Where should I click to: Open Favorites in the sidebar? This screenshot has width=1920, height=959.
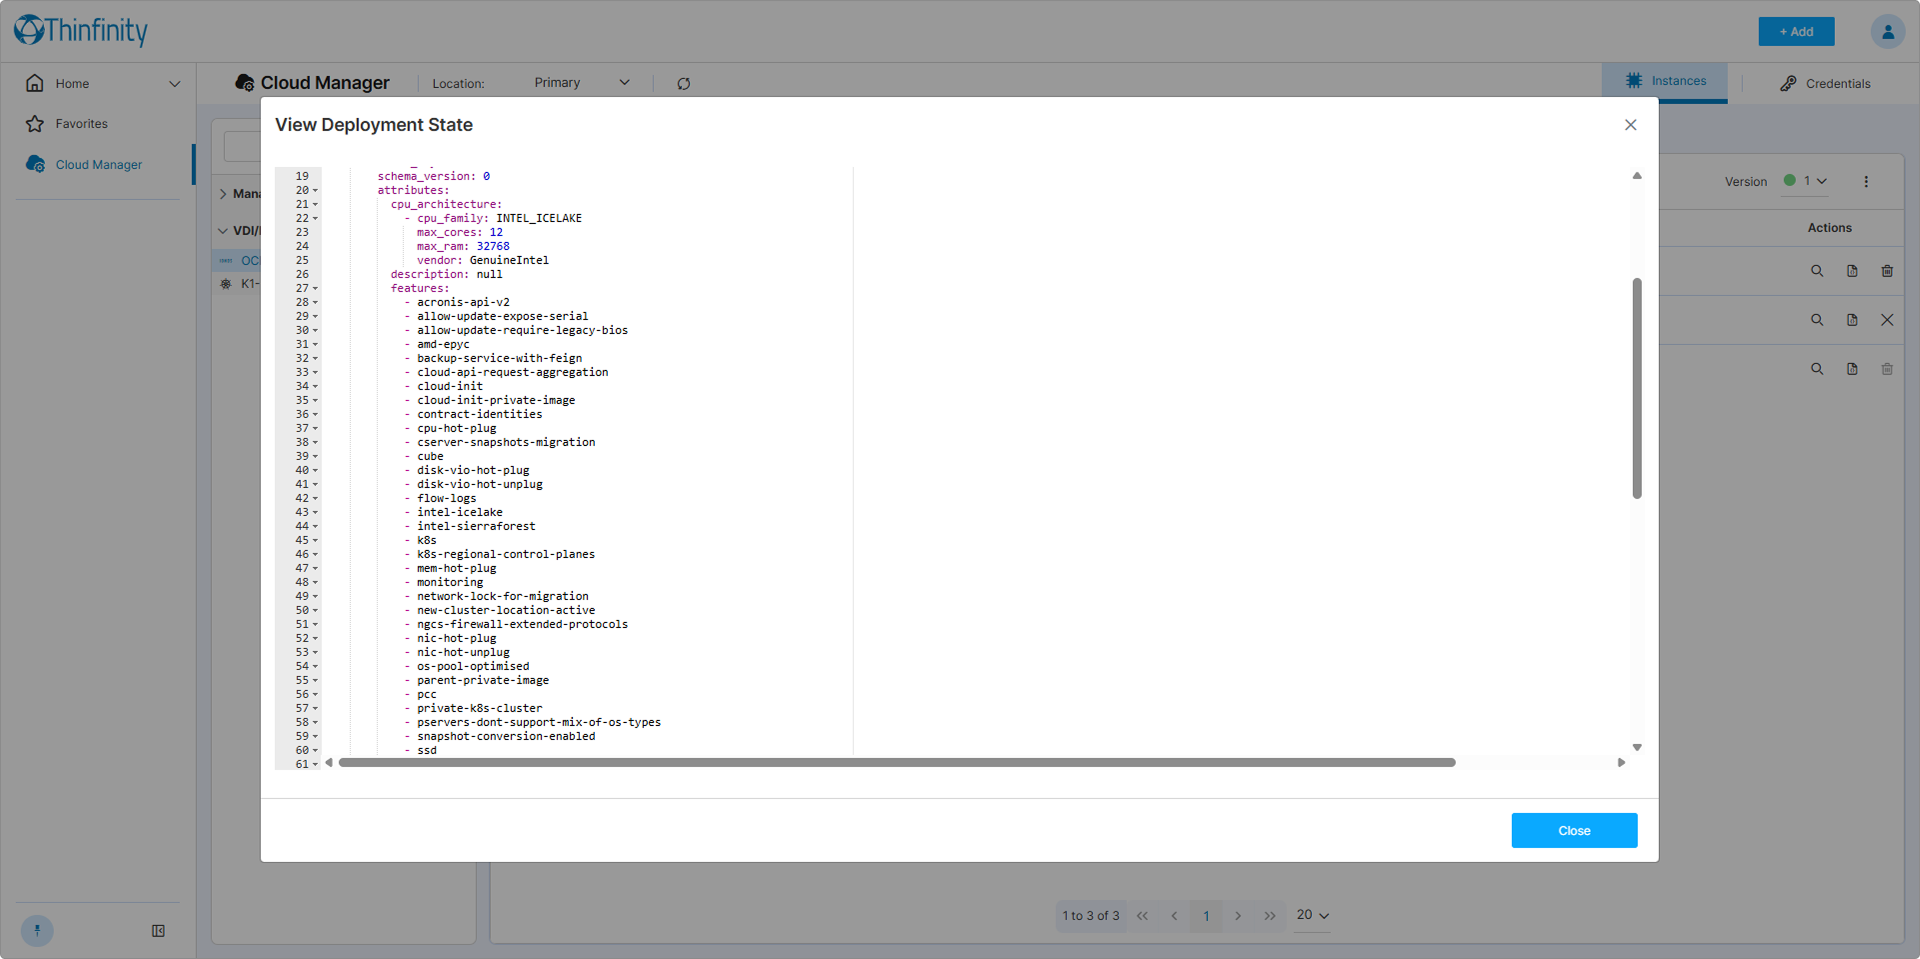81,124
